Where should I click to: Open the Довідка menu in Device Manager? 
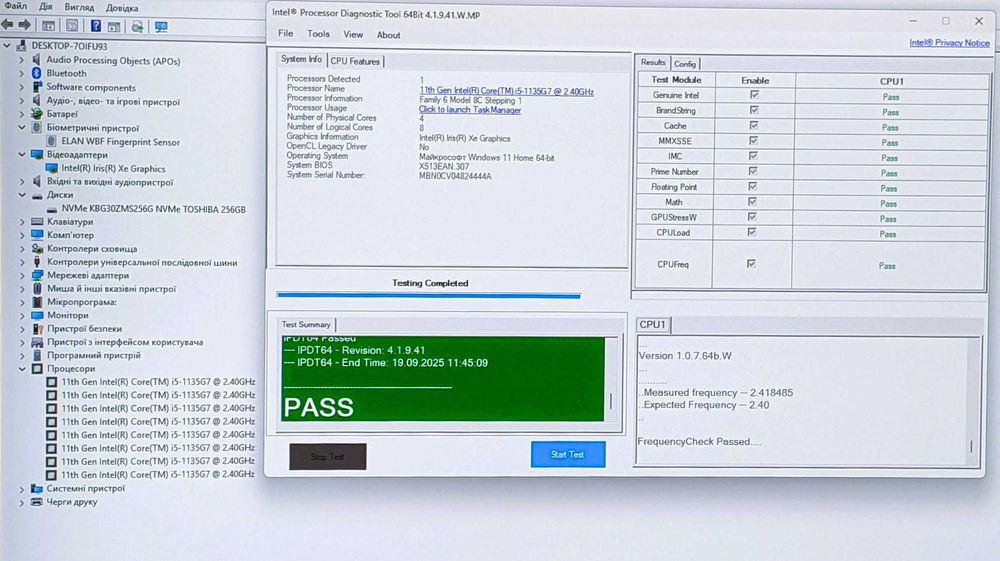pos(121,8)
